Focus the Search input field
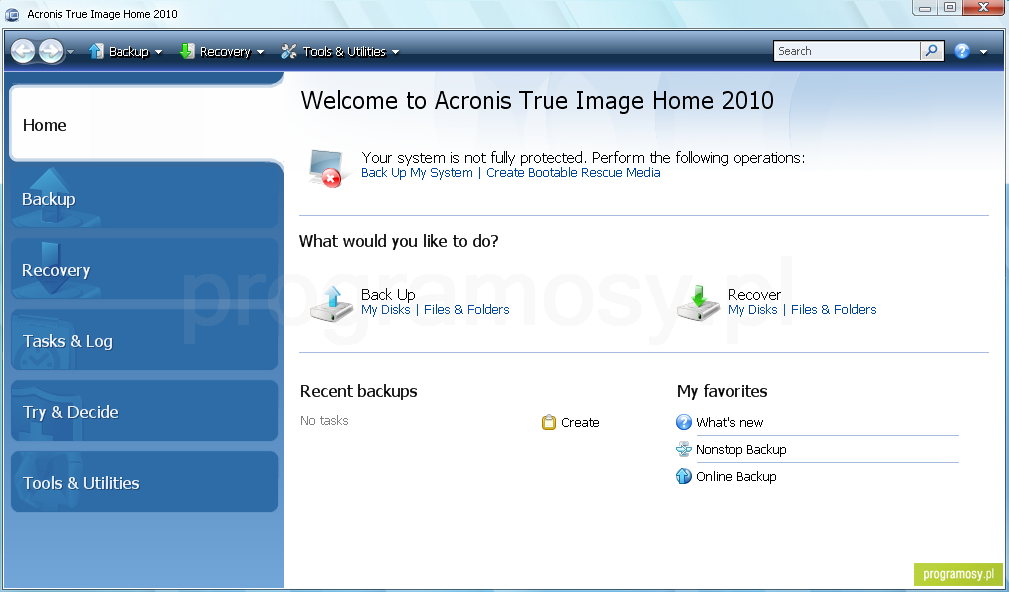The height and width of the screenshot is (592, 1009). pyautogui.click(x=847, y=51)
